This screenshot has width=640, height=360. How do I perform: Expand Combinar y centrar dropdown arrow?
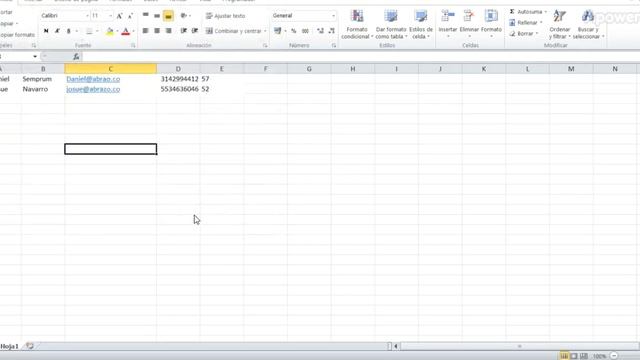pyautogui.click(x=265, y=31)
